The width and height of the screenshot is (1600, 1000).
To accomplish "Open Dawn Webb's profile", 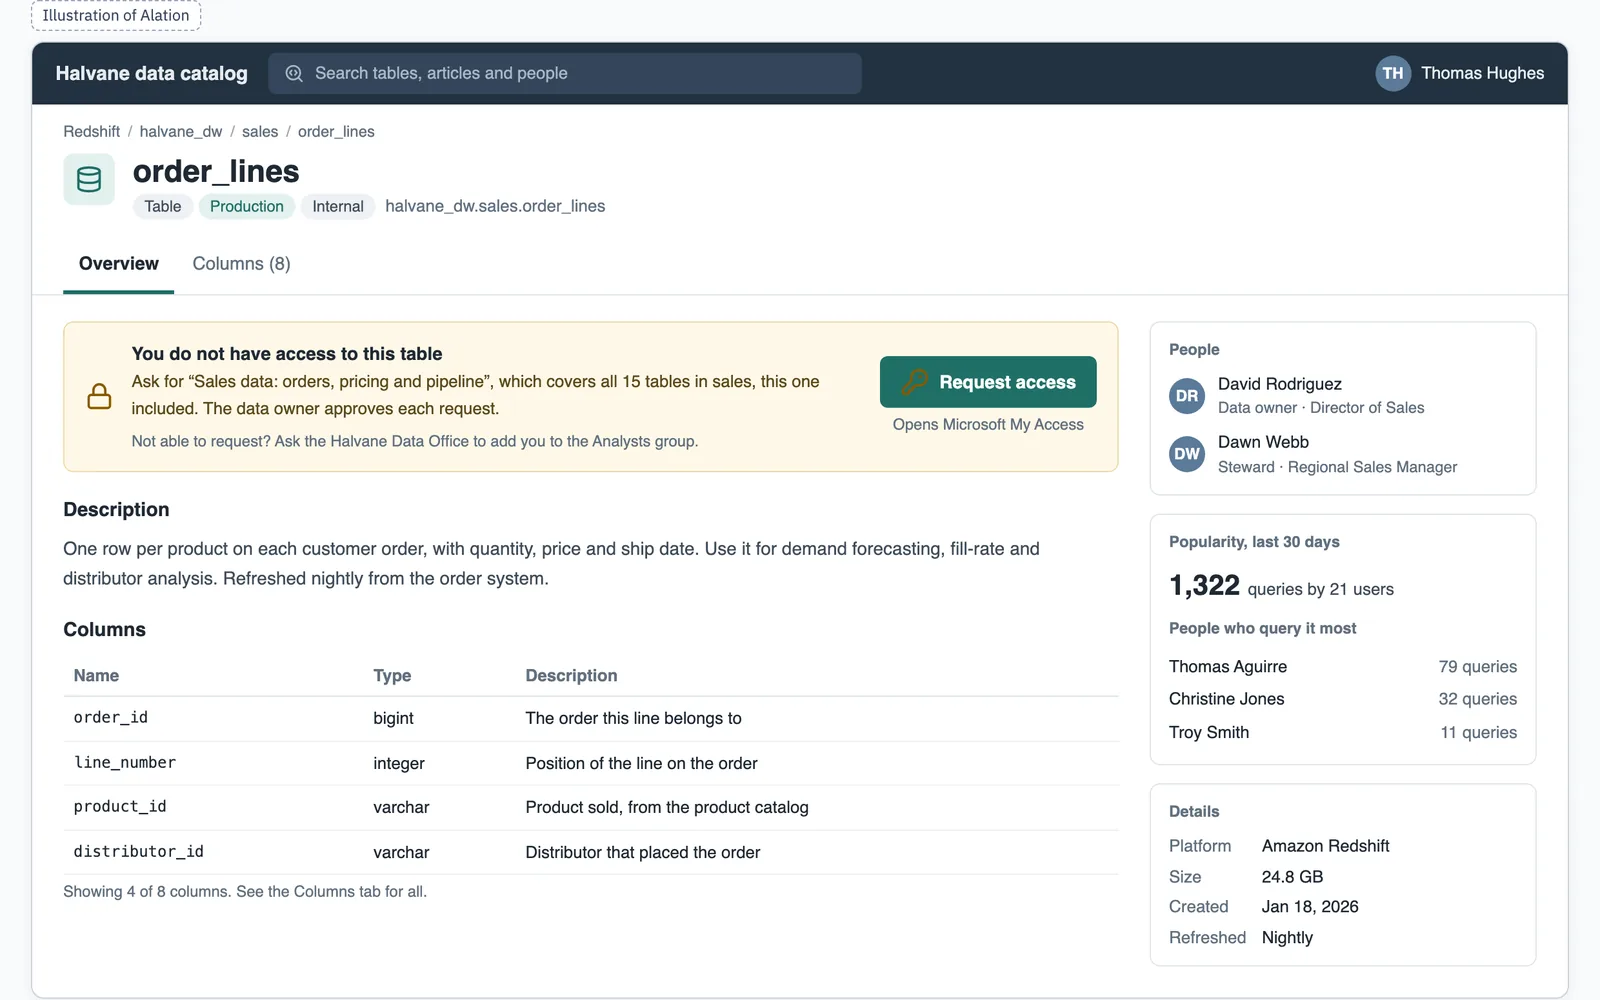I will click(x=1263, y=442).
